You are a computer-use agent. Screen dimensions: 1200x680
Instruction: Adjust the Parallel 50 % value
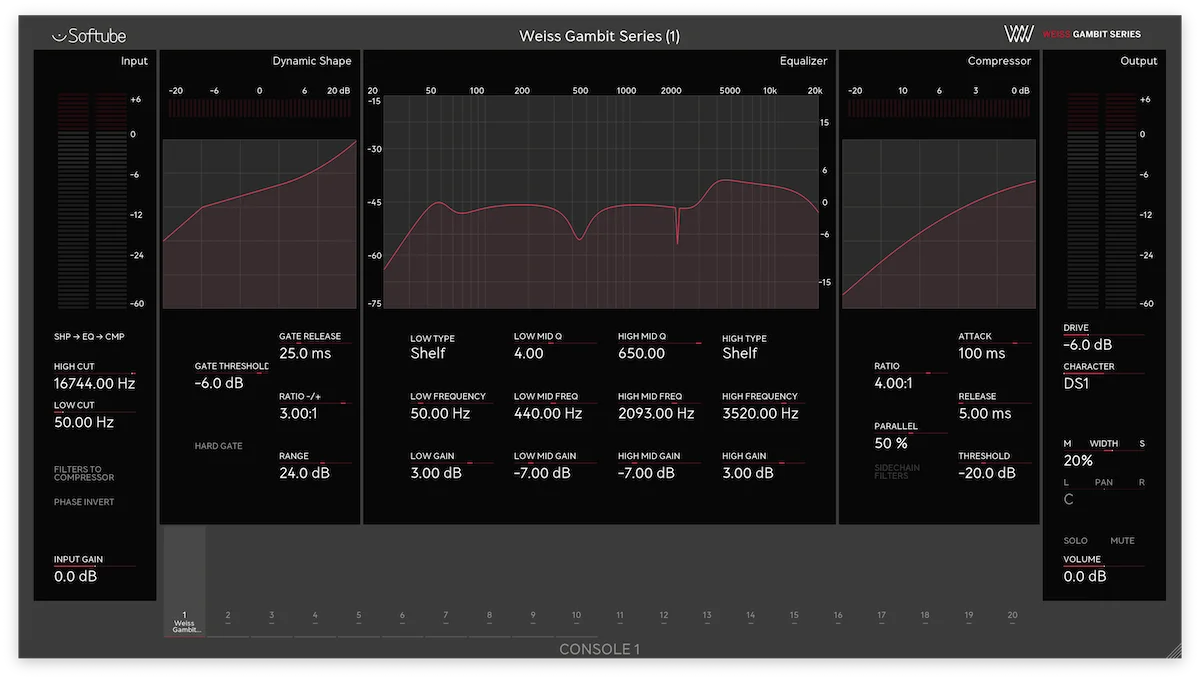point(910,436)
